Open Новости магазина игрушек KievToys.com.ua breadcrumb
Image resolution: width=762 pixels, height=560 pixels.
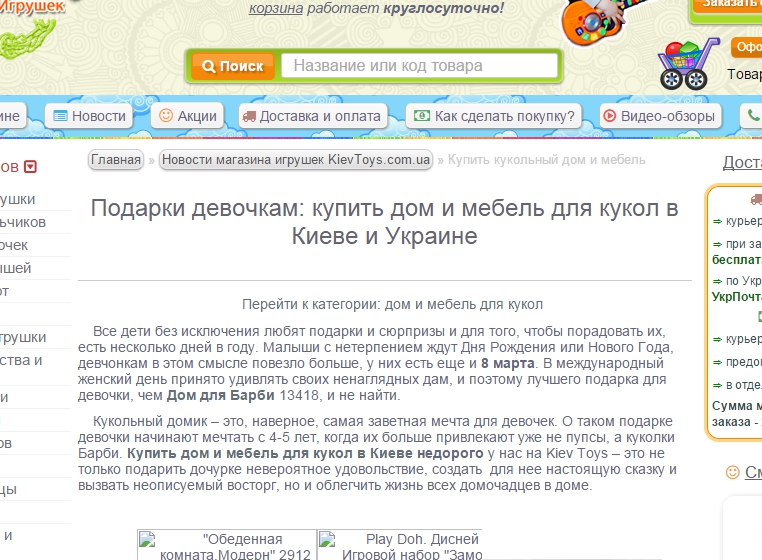click(296, 159)
